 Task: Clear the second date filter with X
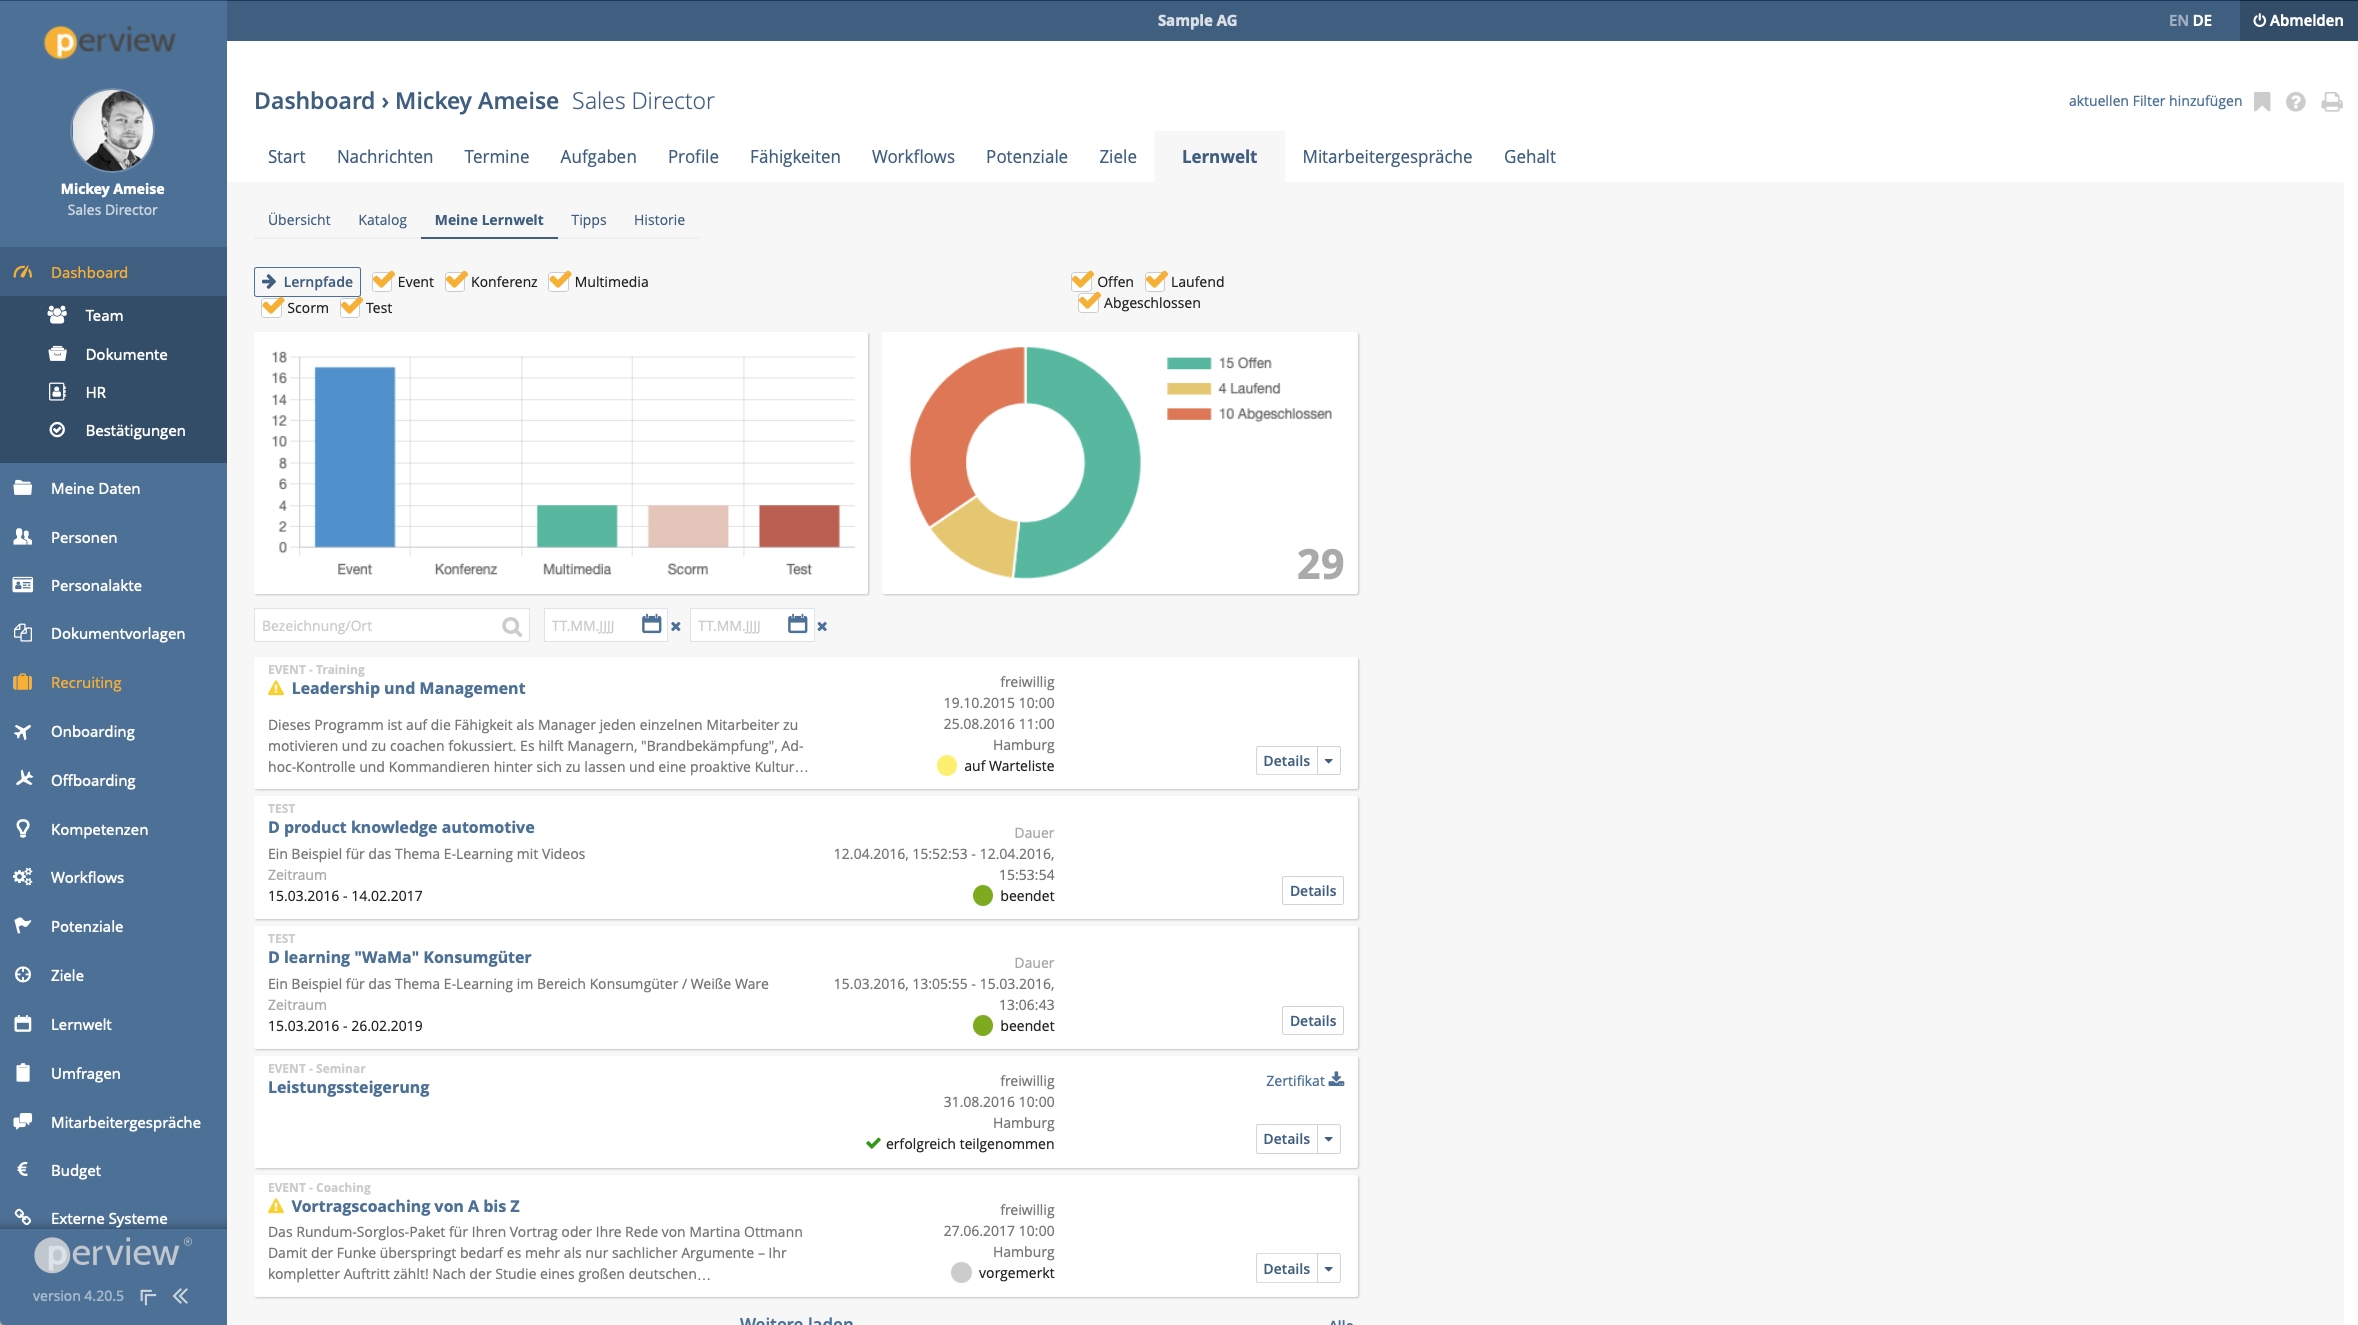[x=822, y=627]
